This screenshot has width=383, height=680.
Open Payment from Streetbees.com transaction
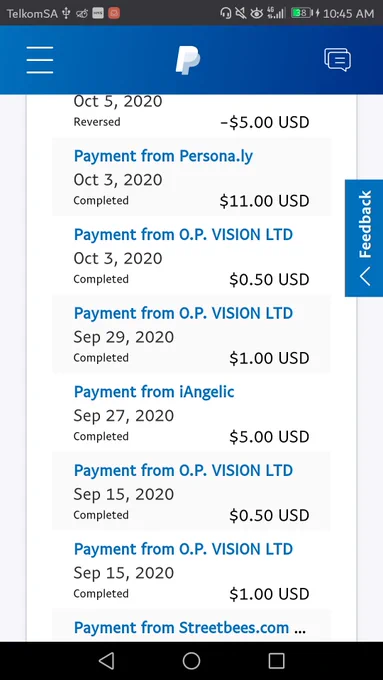[x=191, y=626]
